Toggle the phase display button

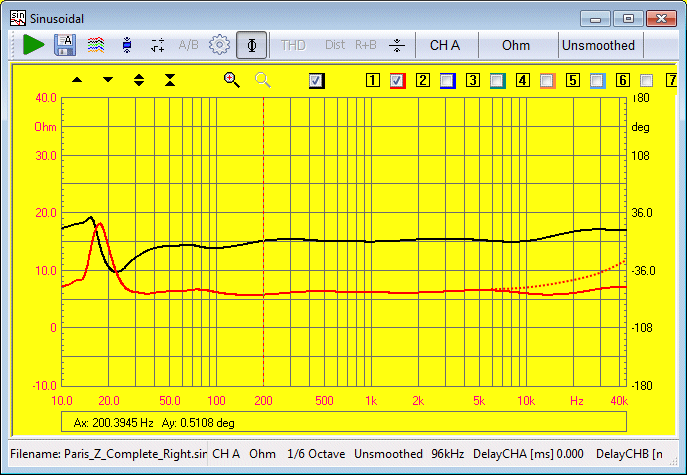pos(251,45)
